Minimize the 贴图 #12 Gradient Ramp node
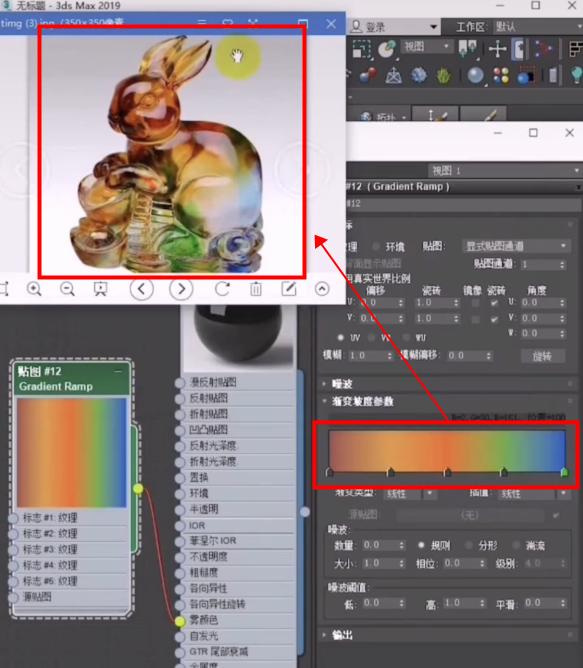 pyautogui.click(x=118, y=371)
